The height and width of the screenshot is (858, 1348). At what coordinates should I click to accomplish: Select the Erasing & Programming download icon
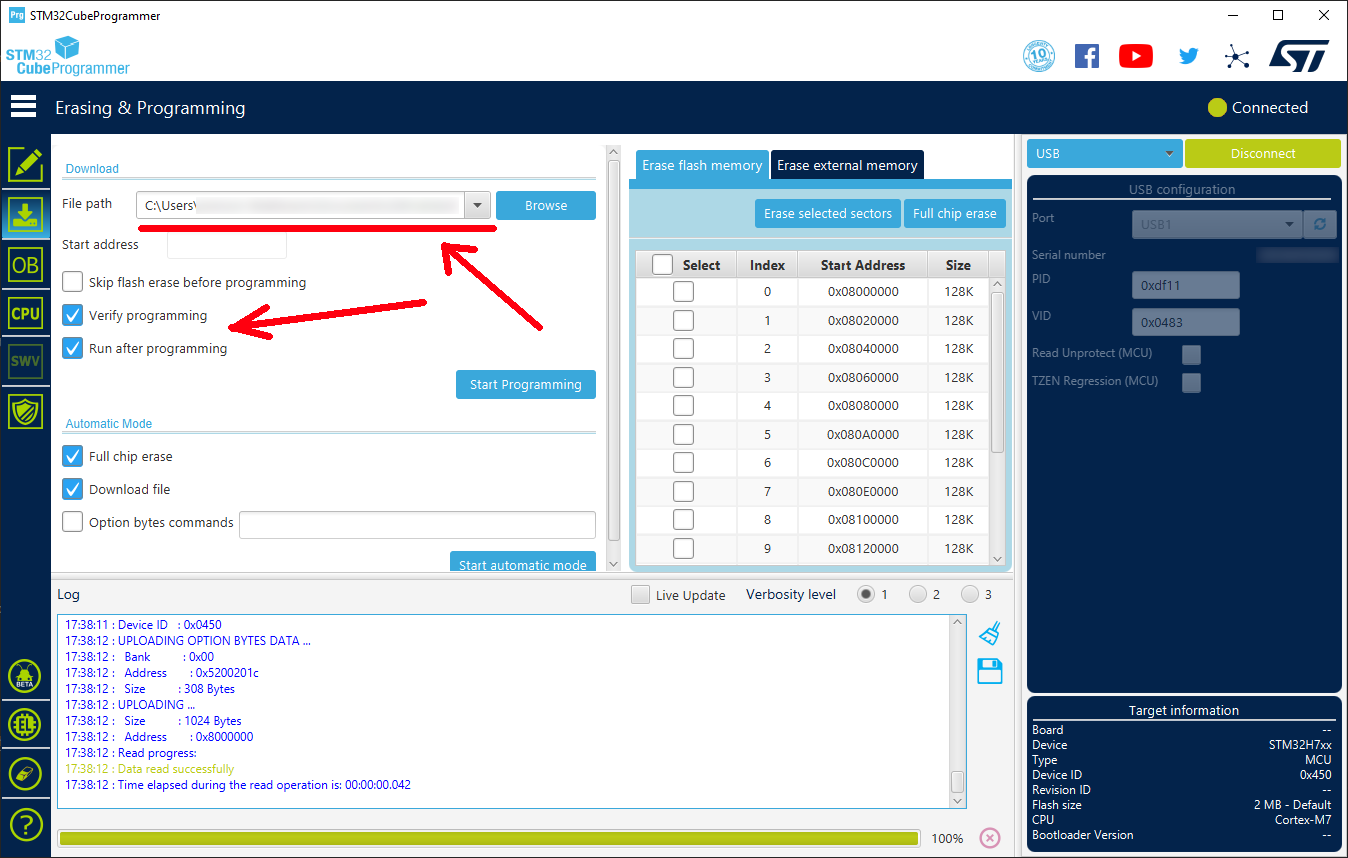(x=25, y=214)
